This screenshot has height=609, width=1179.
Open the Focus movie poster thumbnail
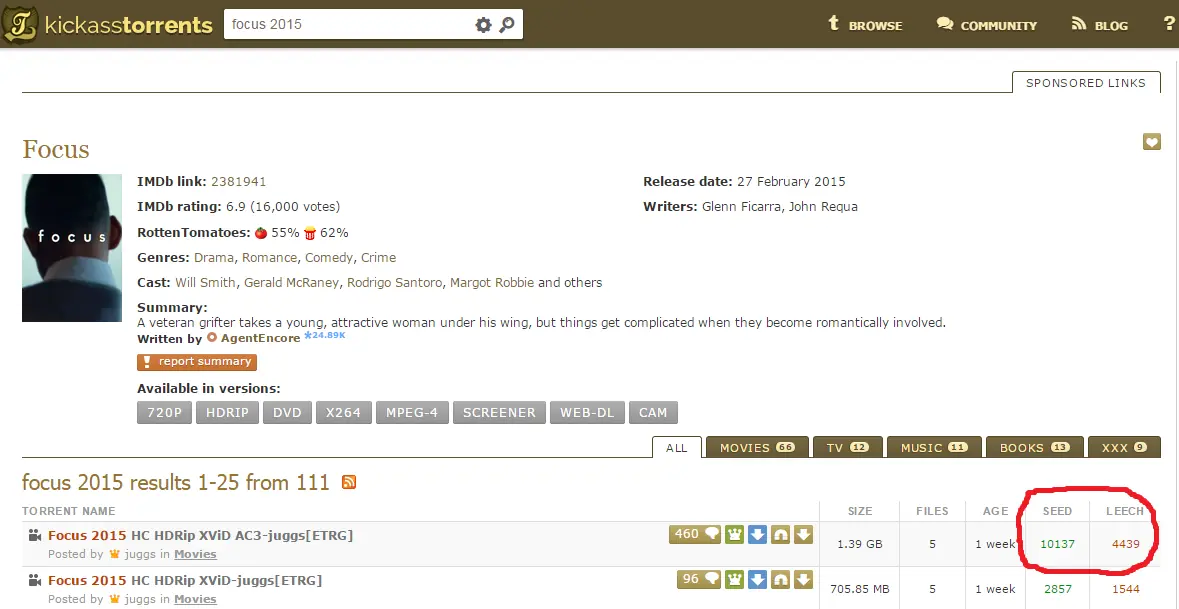71,248
